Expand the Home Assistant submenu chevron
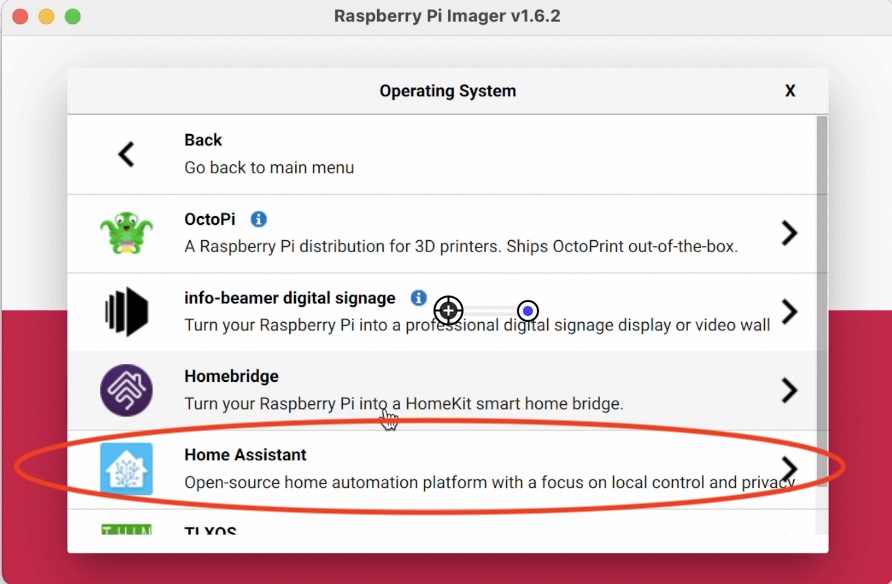 point(789,469)
